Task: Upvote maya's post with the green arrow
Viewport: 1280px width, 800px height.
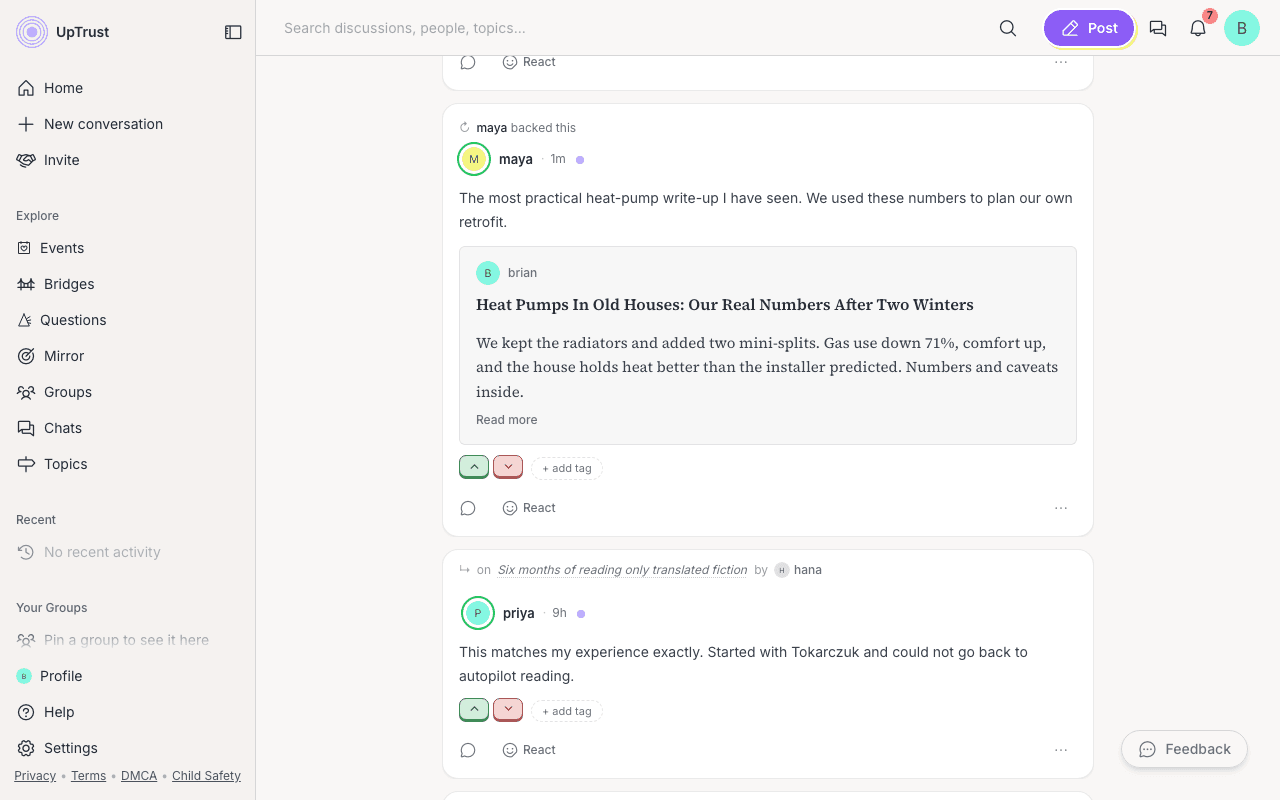Action: [474, 467]
